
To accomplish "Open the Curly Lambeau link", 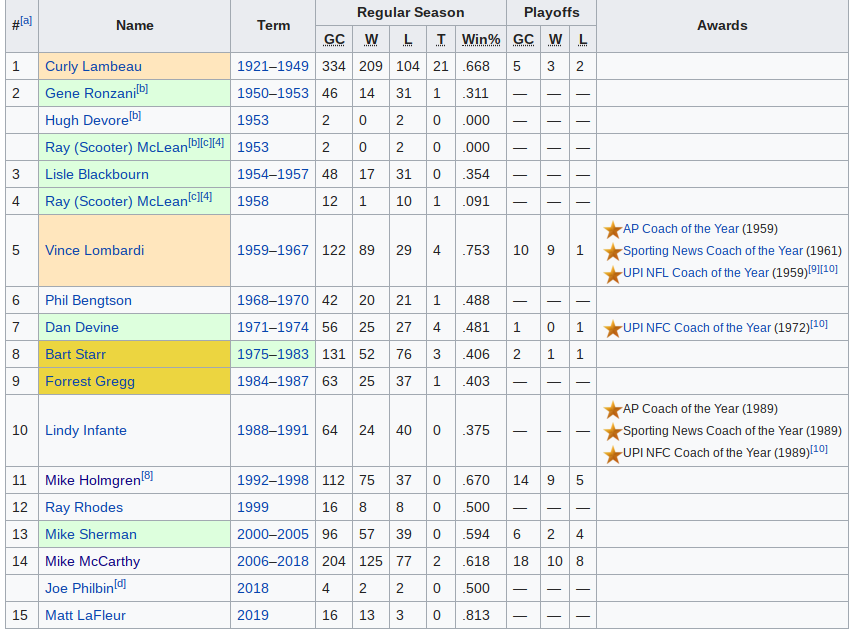I will pyautogui.click(x=93, y=66).
